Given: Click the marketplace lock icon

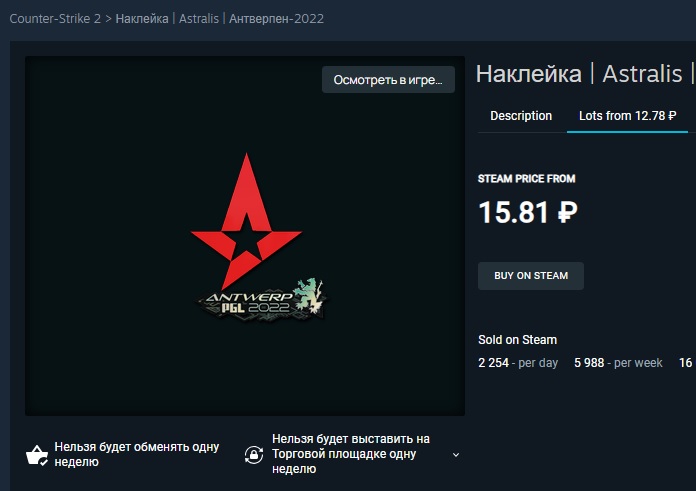Looking at the screenshot, I should tap(254, 455).
